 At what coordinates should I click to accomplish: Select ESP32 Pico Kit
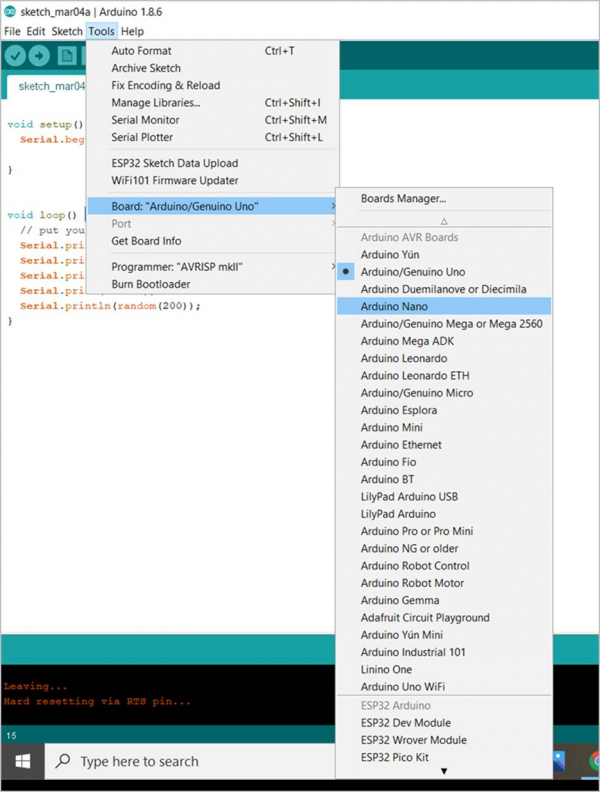pyautogui.click(x=444, y=757)
